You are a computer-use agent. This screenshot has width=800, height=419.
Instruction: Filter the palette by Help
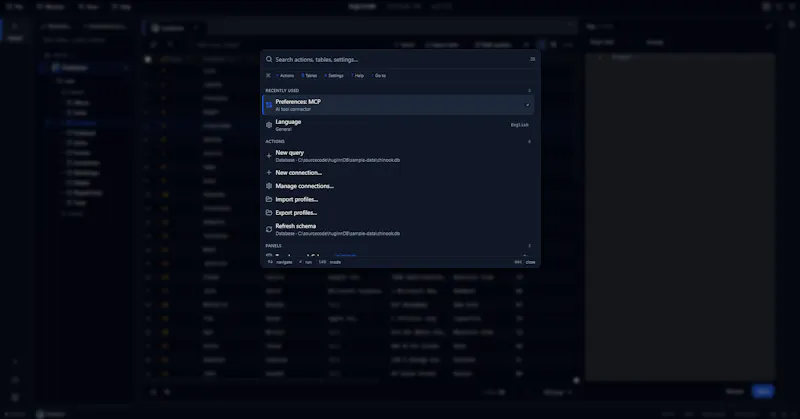coord(358,76)
